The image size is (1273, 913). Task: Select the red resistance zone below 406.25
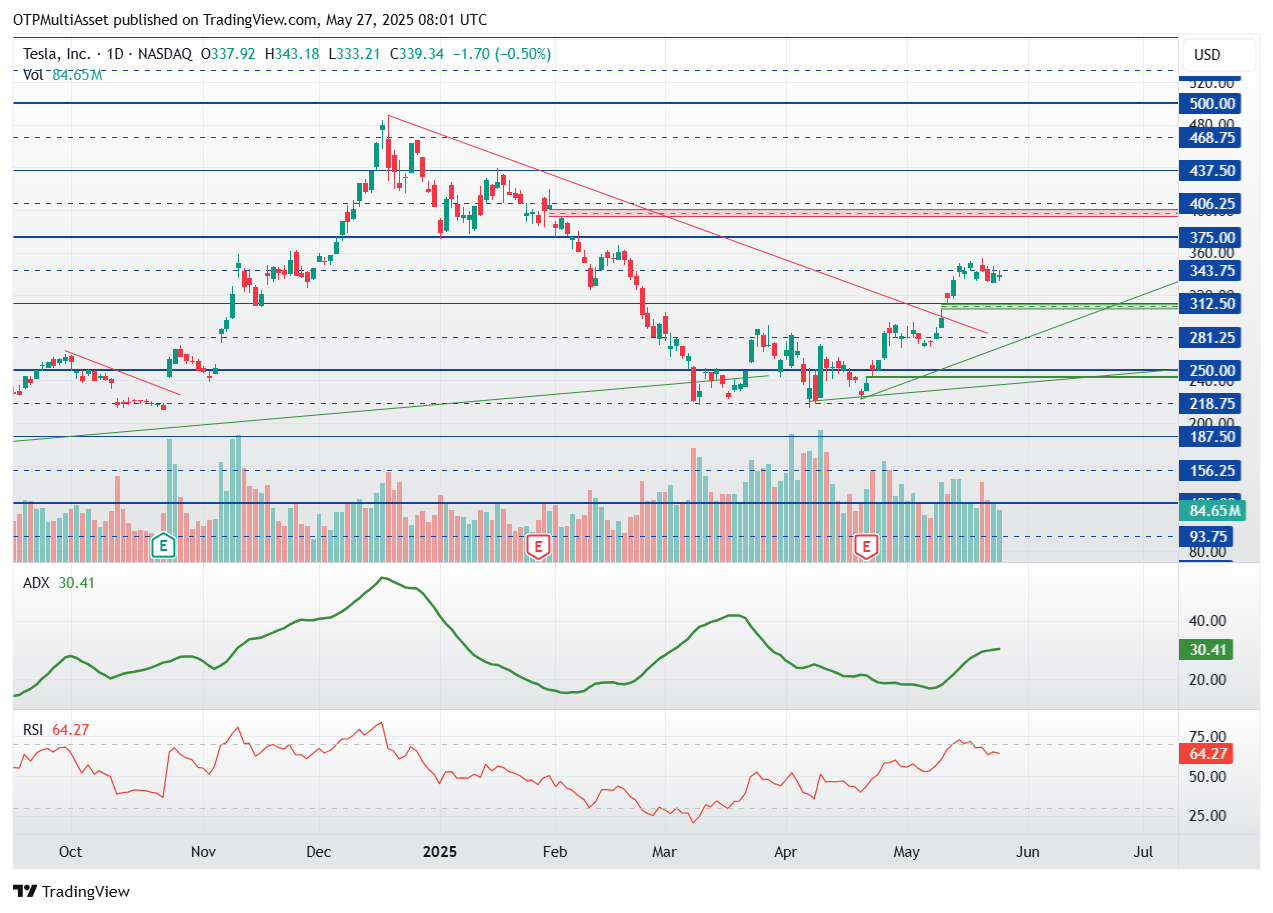point(860,213)
